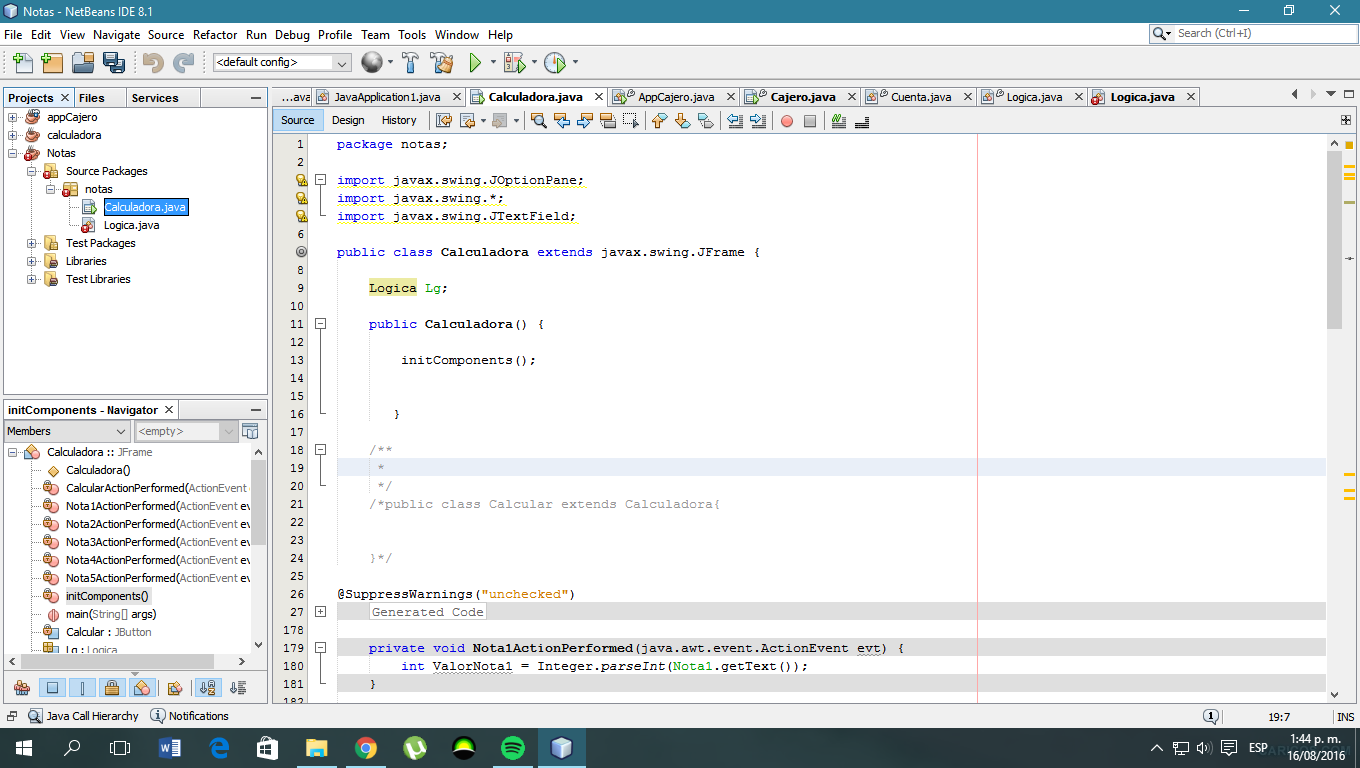
Task: Open Google Chrome from the taskbar
Action: pos(366,748)
